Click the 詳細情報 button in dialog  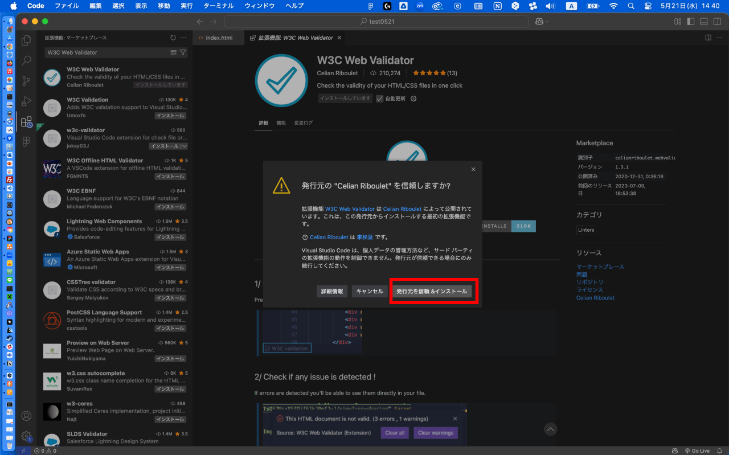331,291
